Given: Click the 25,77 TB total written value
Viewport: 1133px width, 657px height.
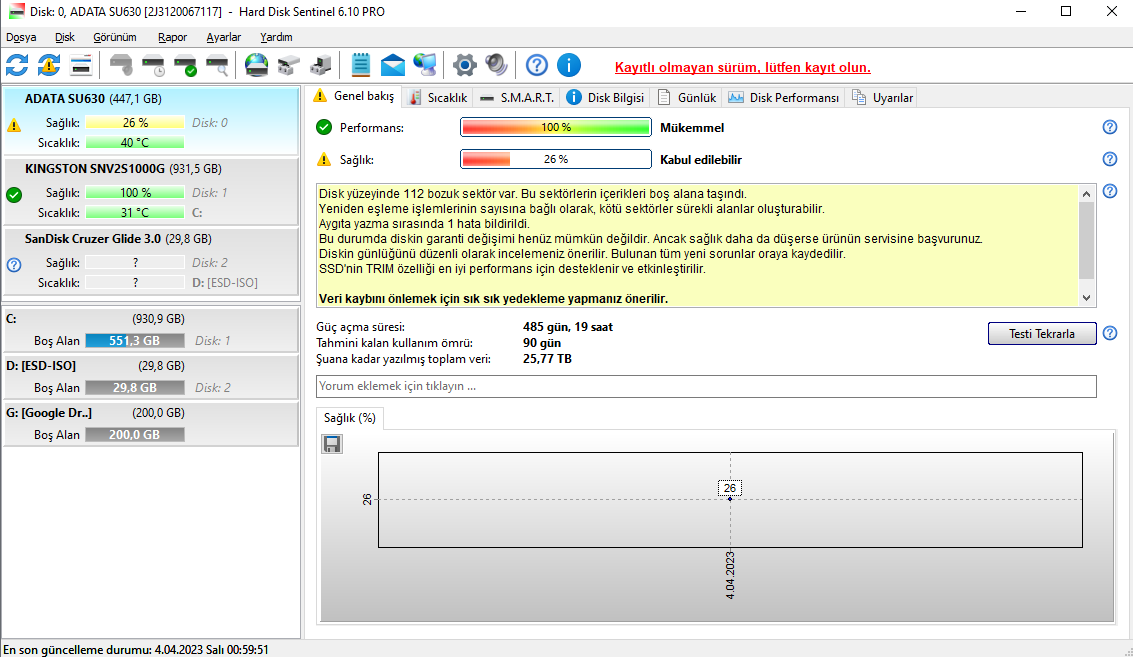Looking at the screenshot, I should coord(547,358).
